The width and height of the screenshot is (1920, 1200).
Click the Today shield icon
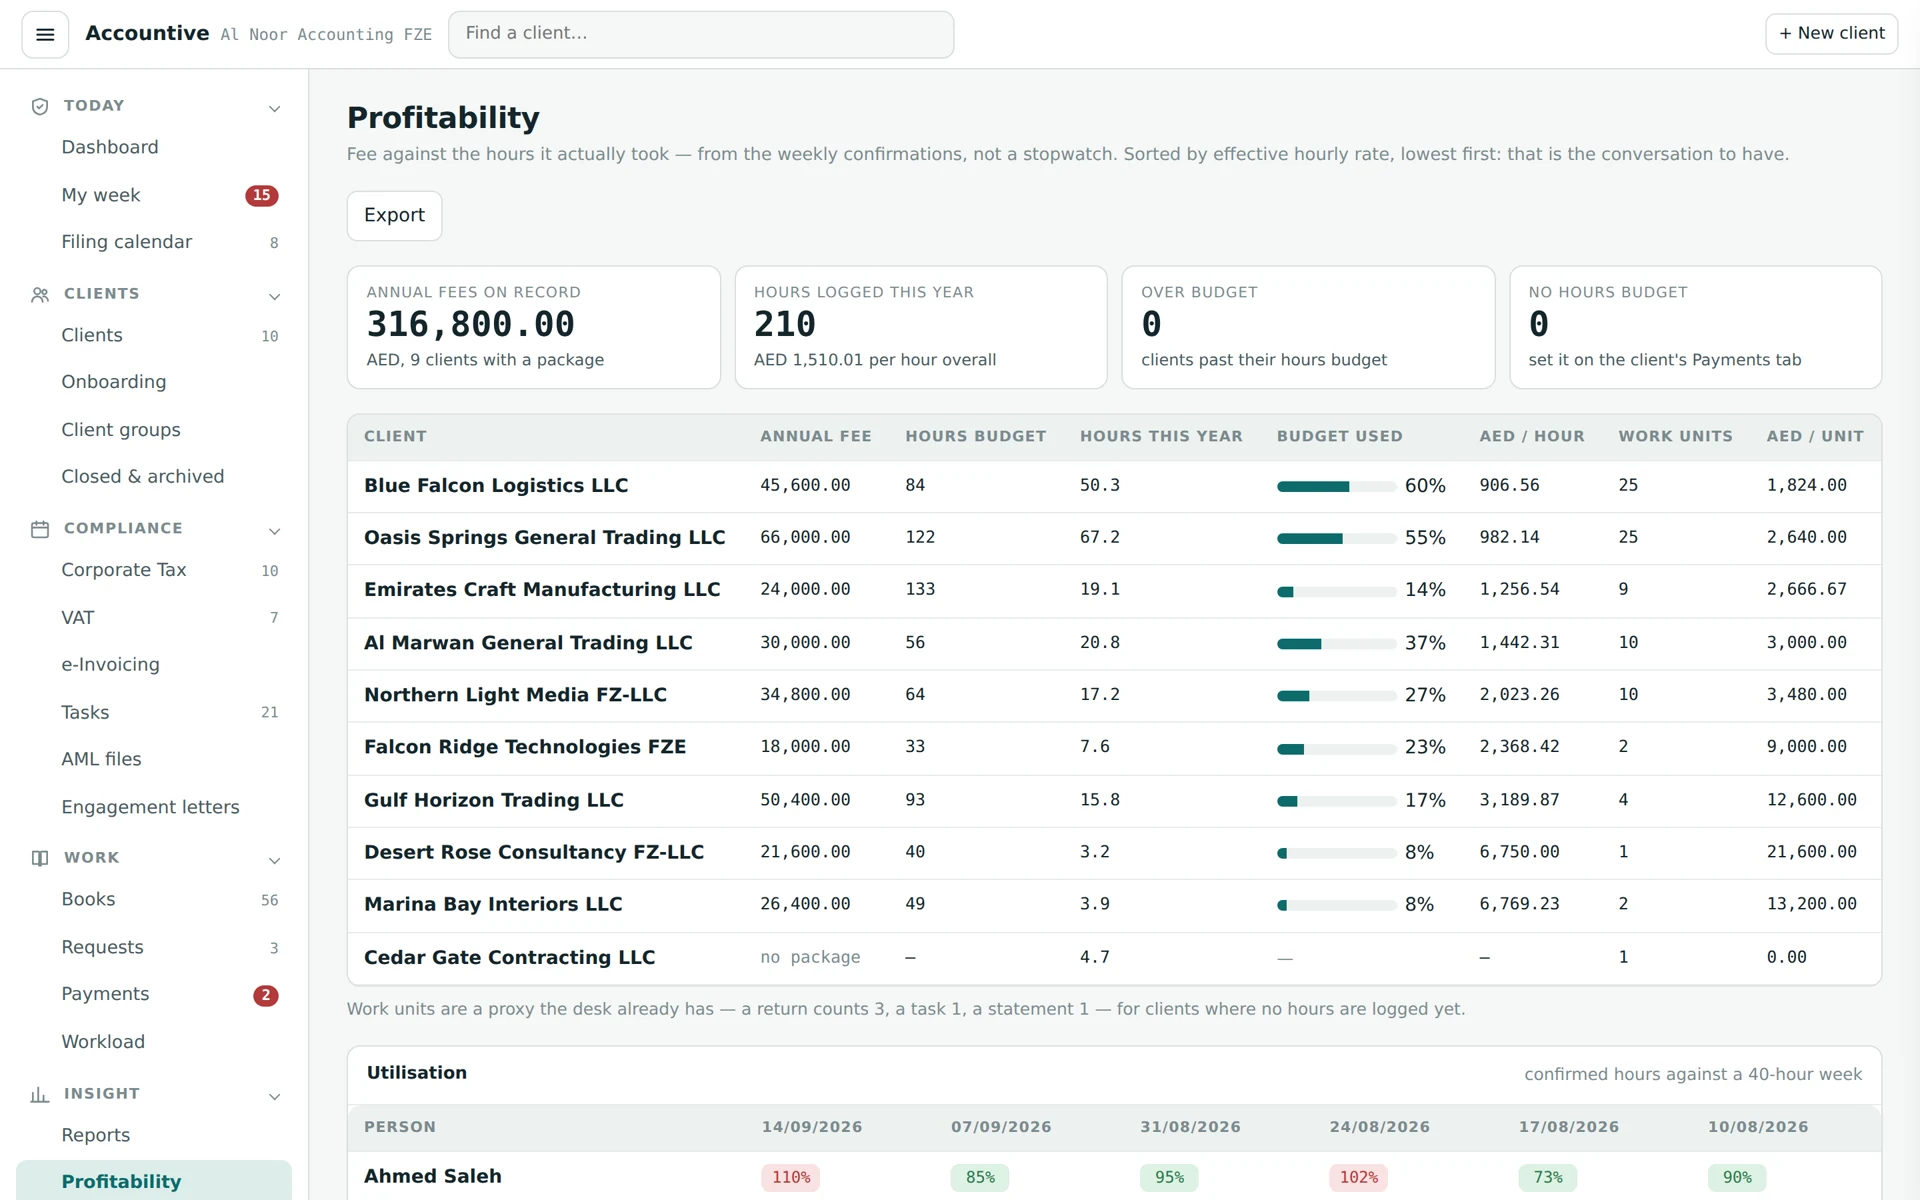point(40,106)
